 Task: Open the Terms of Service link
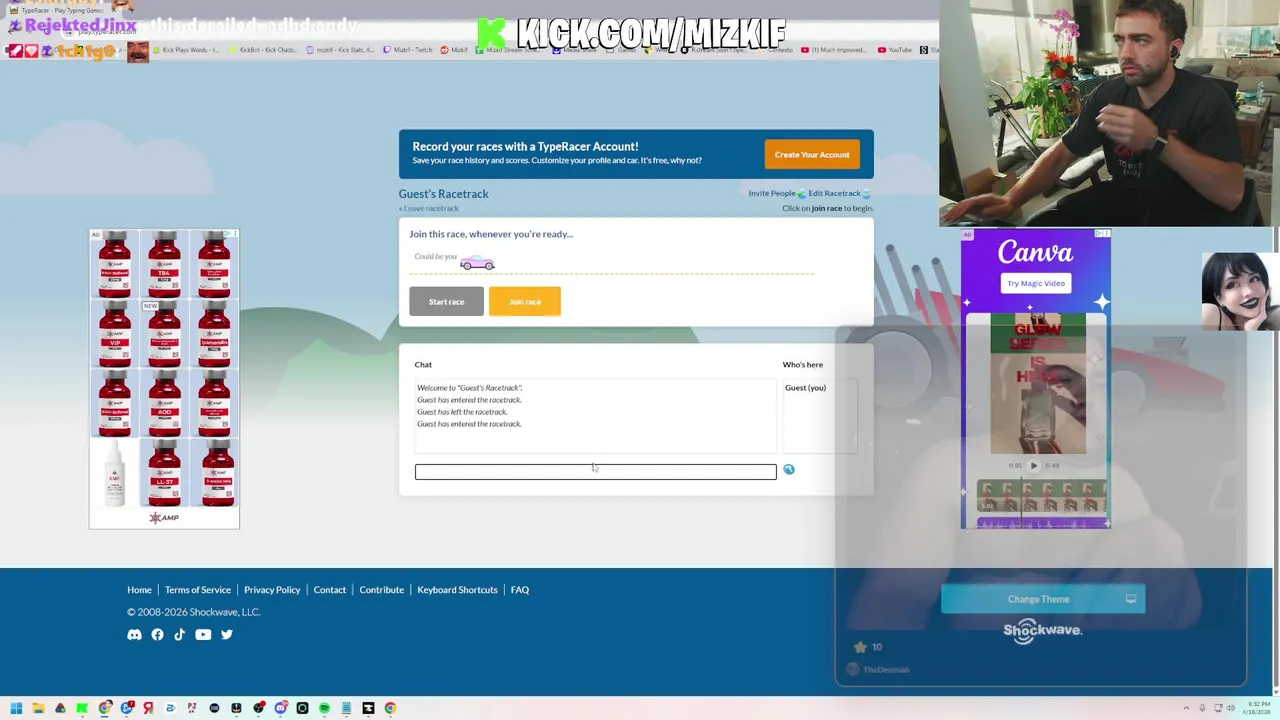tap(198, 590)
